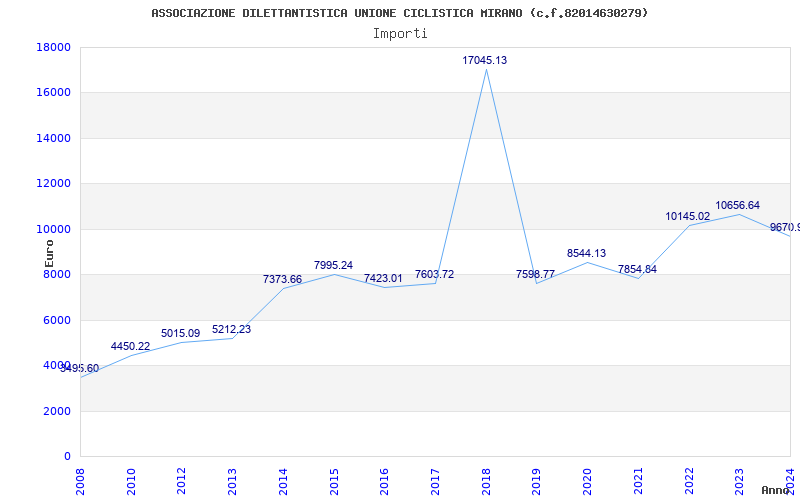Click the 2021 year tick label
Viewport: 800px width, 500px height.
click(638, 482)
